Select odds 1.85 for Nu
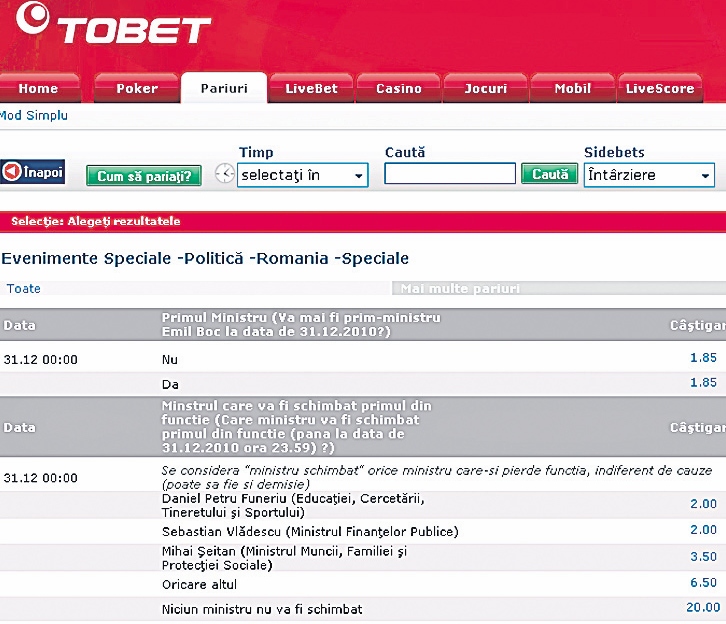Image resolution: width=726 pixels, height=624 pixels. (x=703, y=357)
